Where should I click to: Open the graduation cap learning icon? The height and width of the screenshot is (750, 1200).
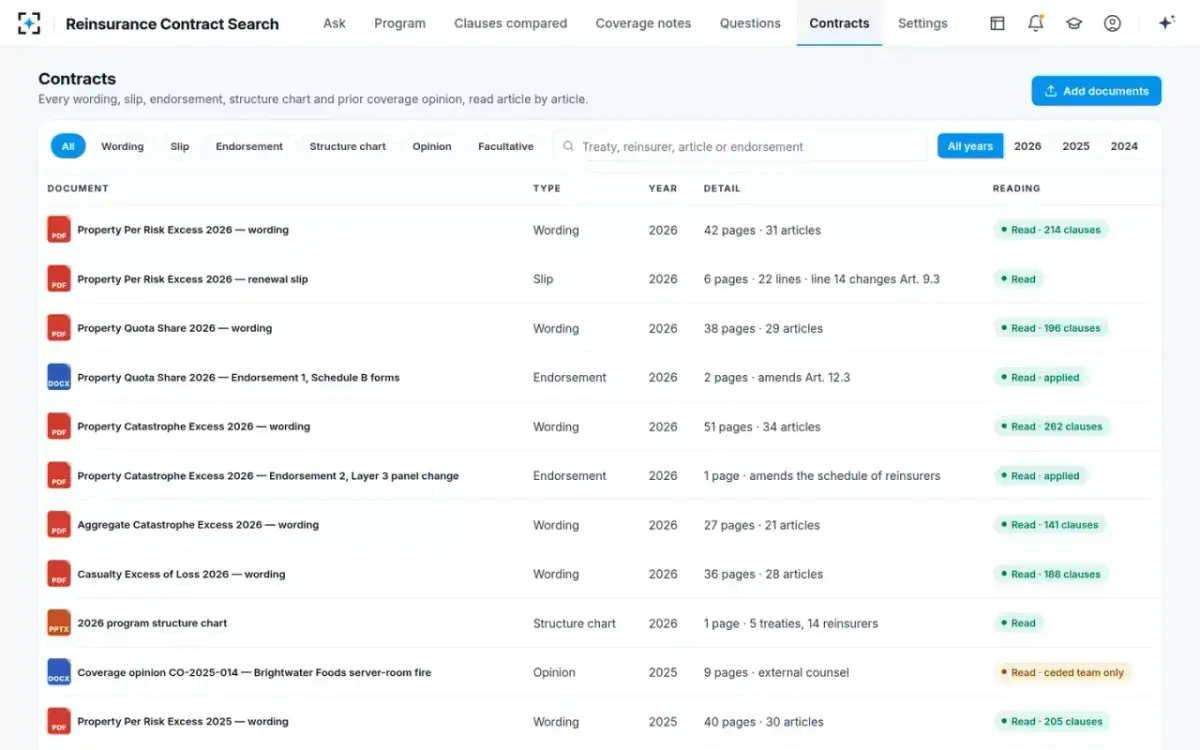[x=1074, y=23]
